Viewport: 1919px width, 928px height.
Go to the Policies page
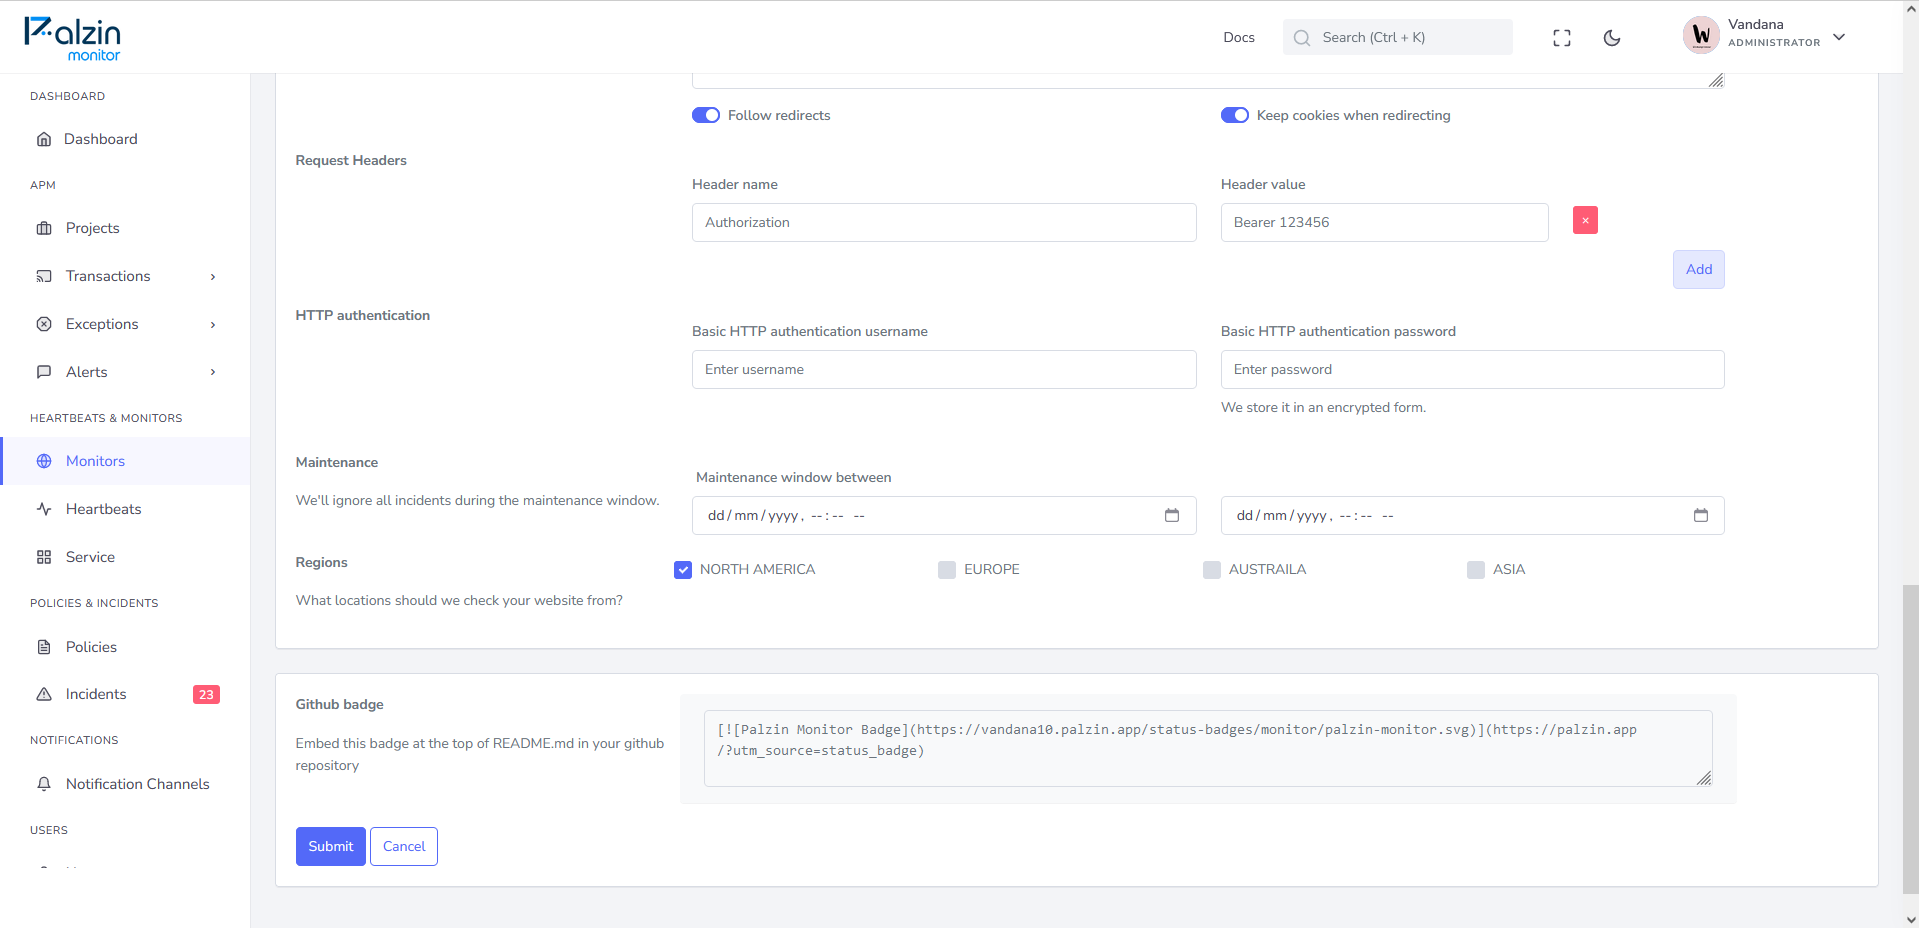coord(125,647)
